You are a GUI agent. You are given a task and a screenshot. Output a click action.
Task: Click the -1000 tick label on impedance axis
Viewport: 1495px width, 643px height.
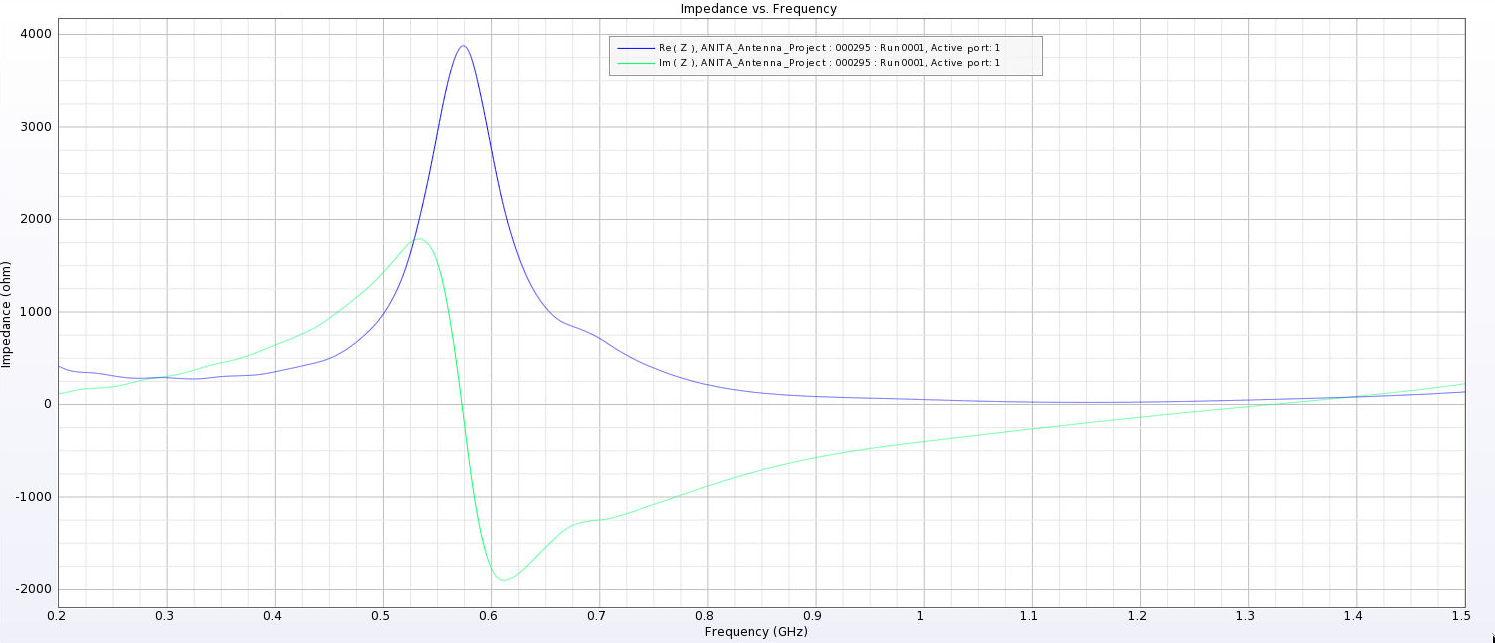pos(36,497)
